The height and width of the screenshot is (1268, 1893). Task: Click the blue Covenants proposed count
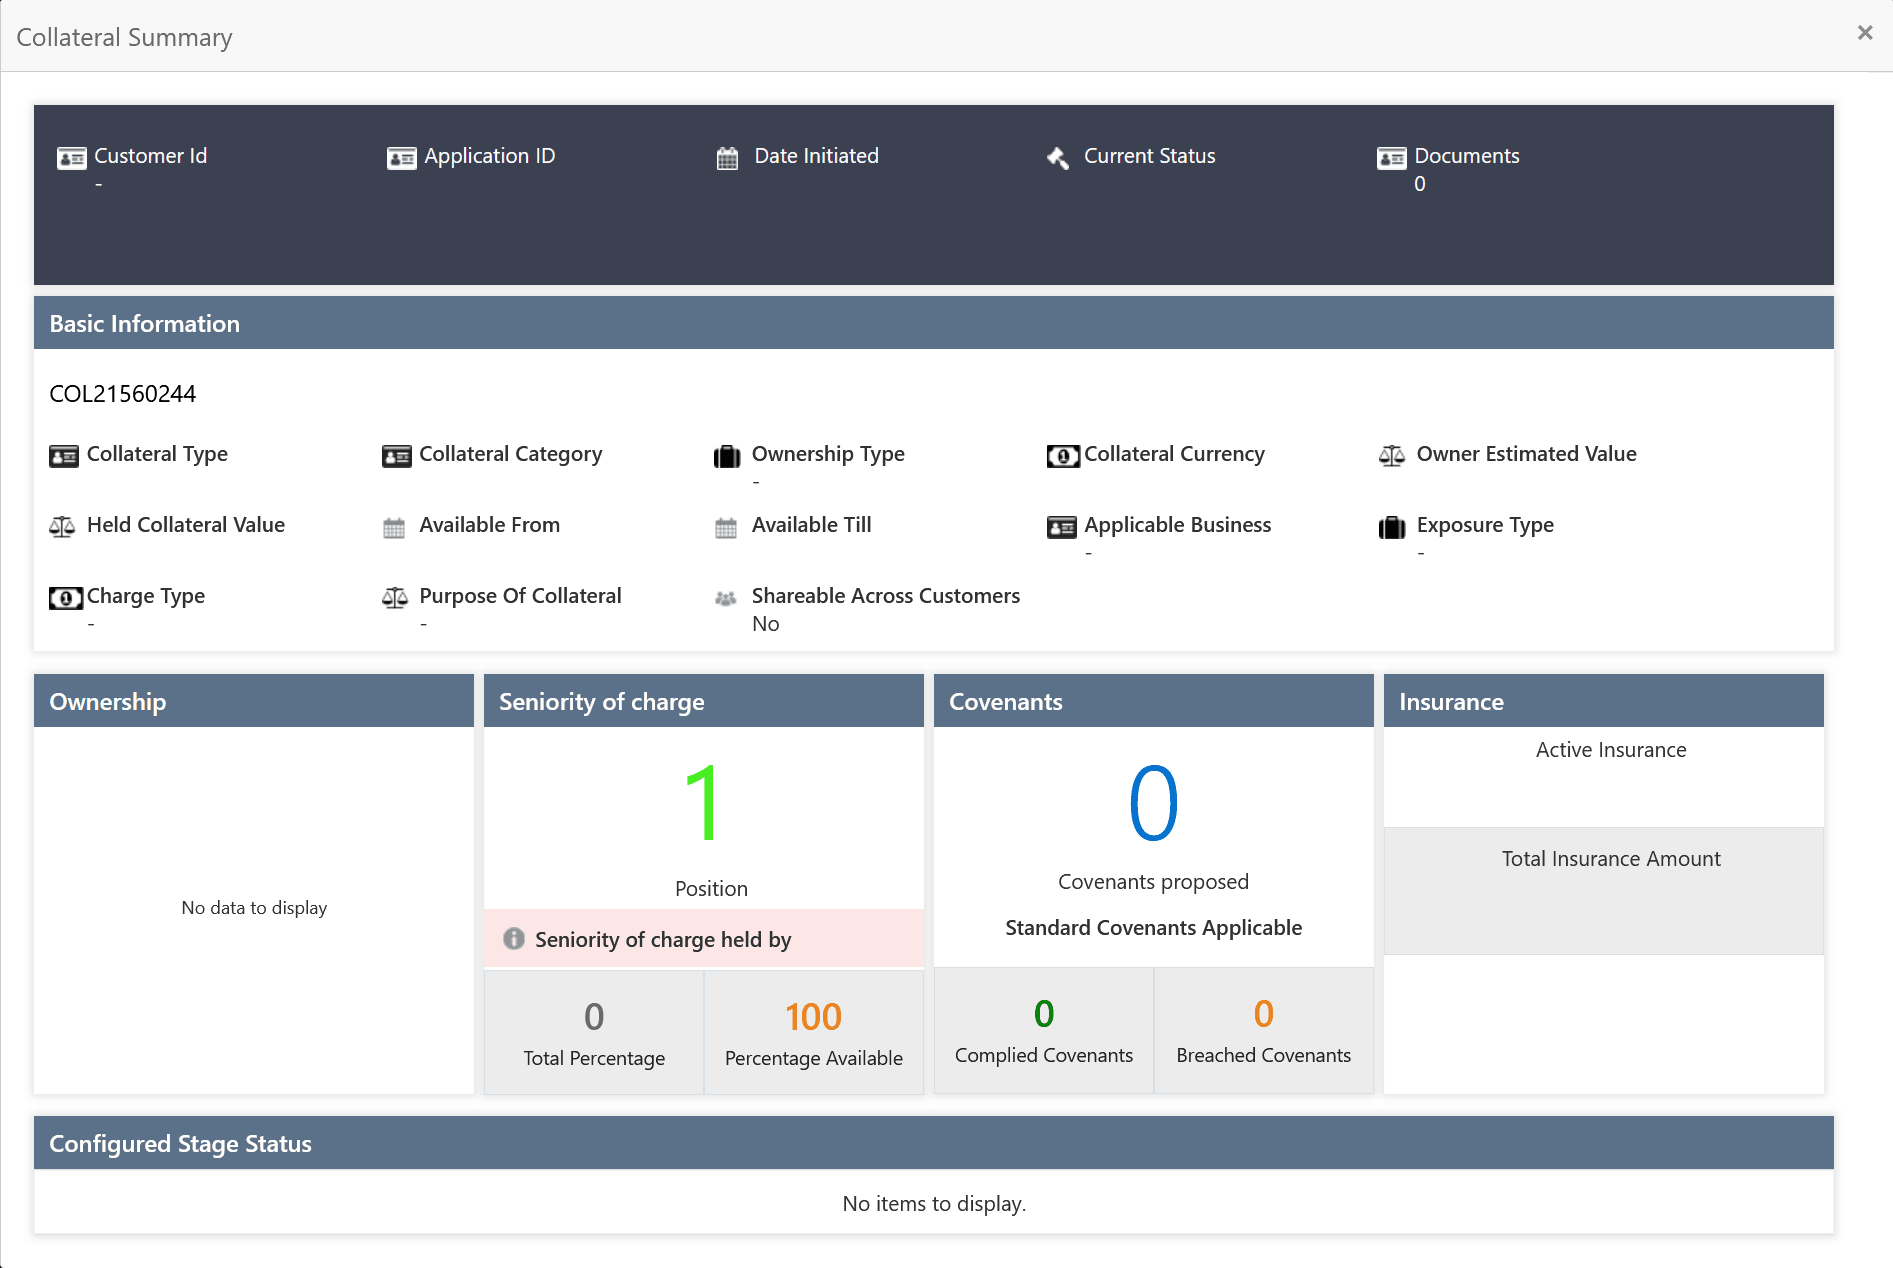(1154, 803)
